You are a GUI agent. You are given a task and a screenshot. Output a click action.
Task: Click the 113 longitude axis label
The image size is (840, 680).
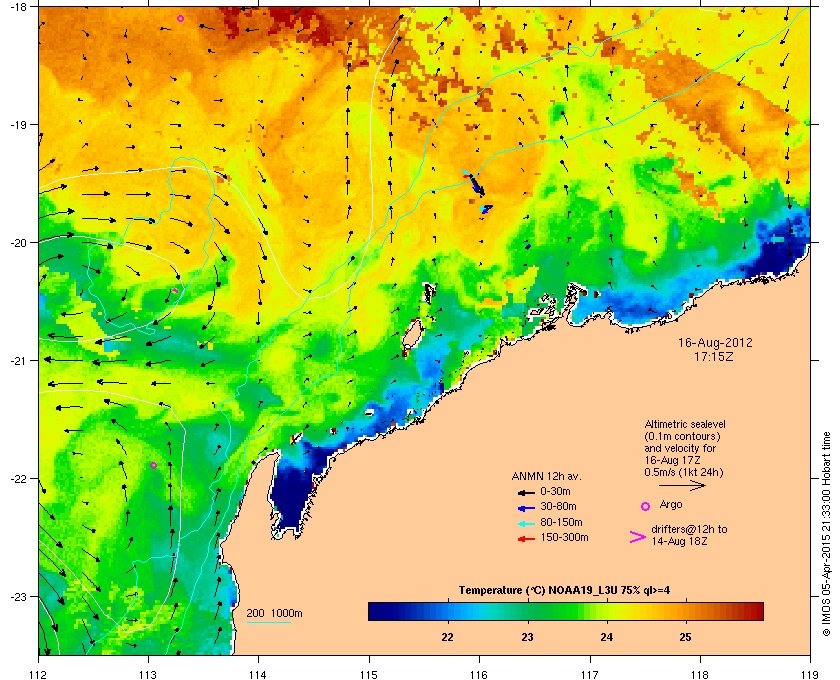coord(148,675)
